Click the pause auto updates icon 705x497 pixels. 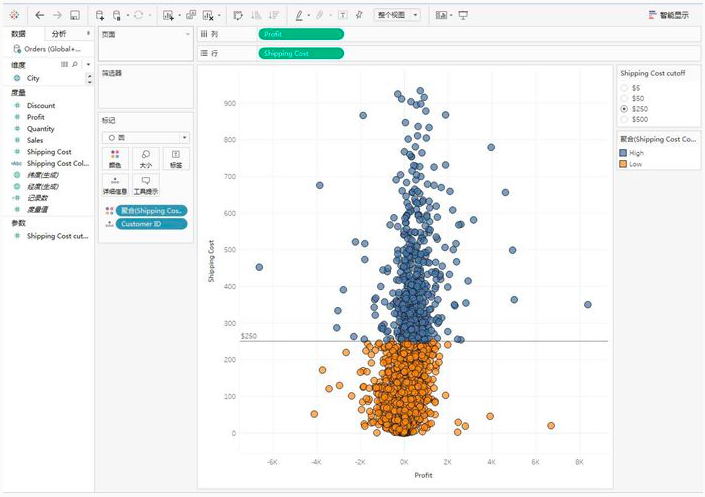(116, 15)
